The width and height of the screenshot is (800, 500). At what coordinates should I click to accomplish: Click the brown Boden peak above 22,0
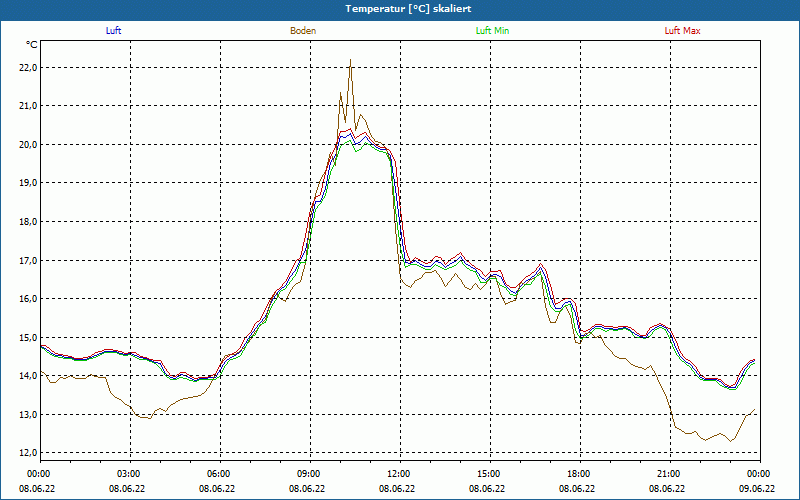pyautogui.click(x=350, y=61)
